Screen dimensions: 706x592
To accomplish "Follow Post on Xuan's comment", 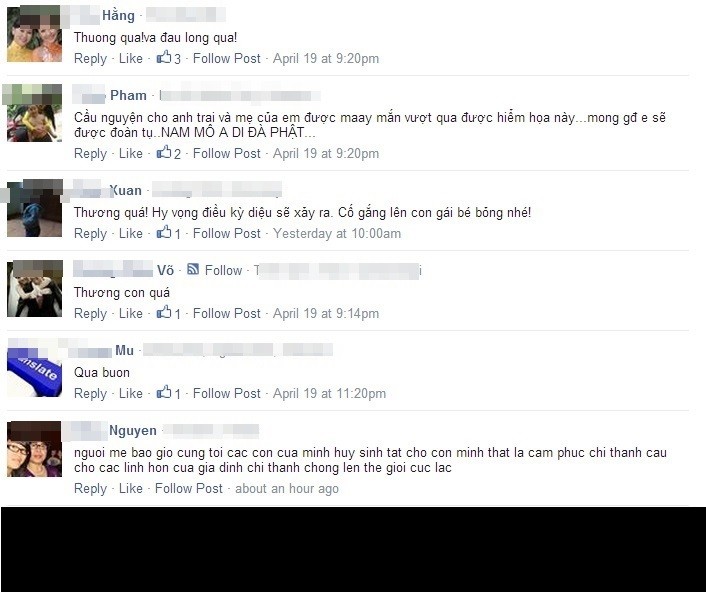I will coord(226,234).
